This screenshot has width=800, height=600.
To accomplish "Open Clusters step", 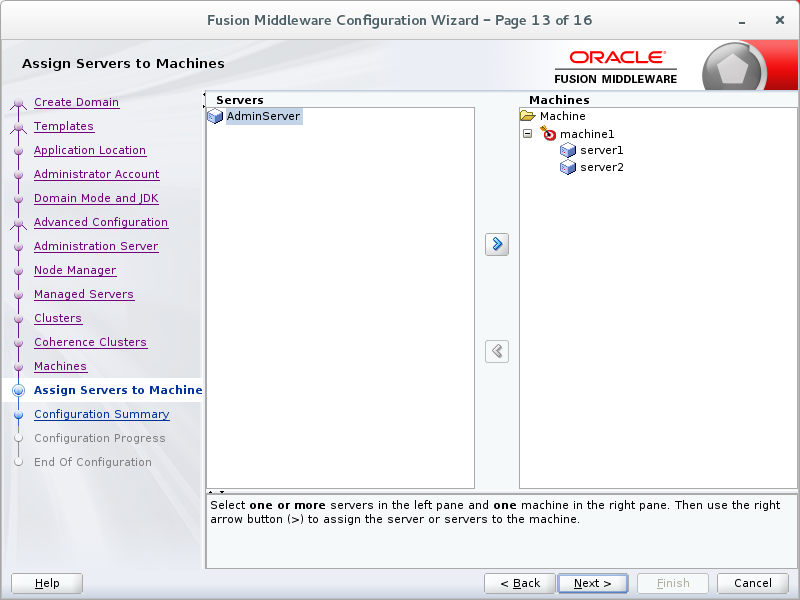I will coord(58,318).
